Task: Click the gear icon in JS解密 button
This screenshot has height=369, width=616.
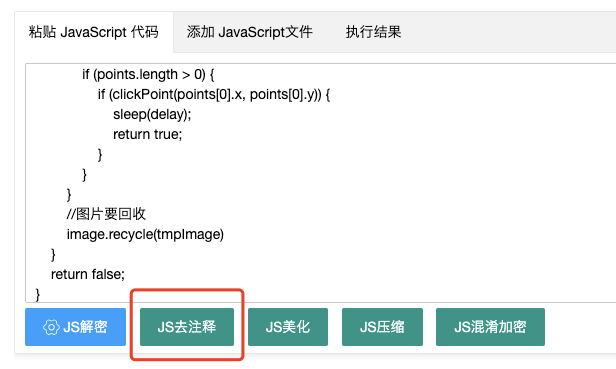Action: [51, 327]
